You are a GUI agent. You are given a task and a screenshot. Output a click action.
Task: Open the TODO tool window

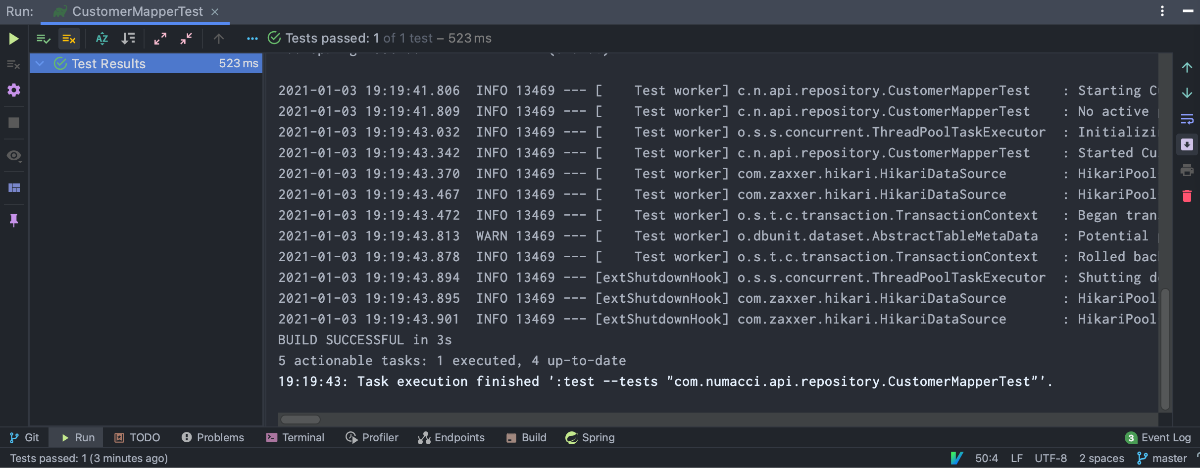pos(136,437)
